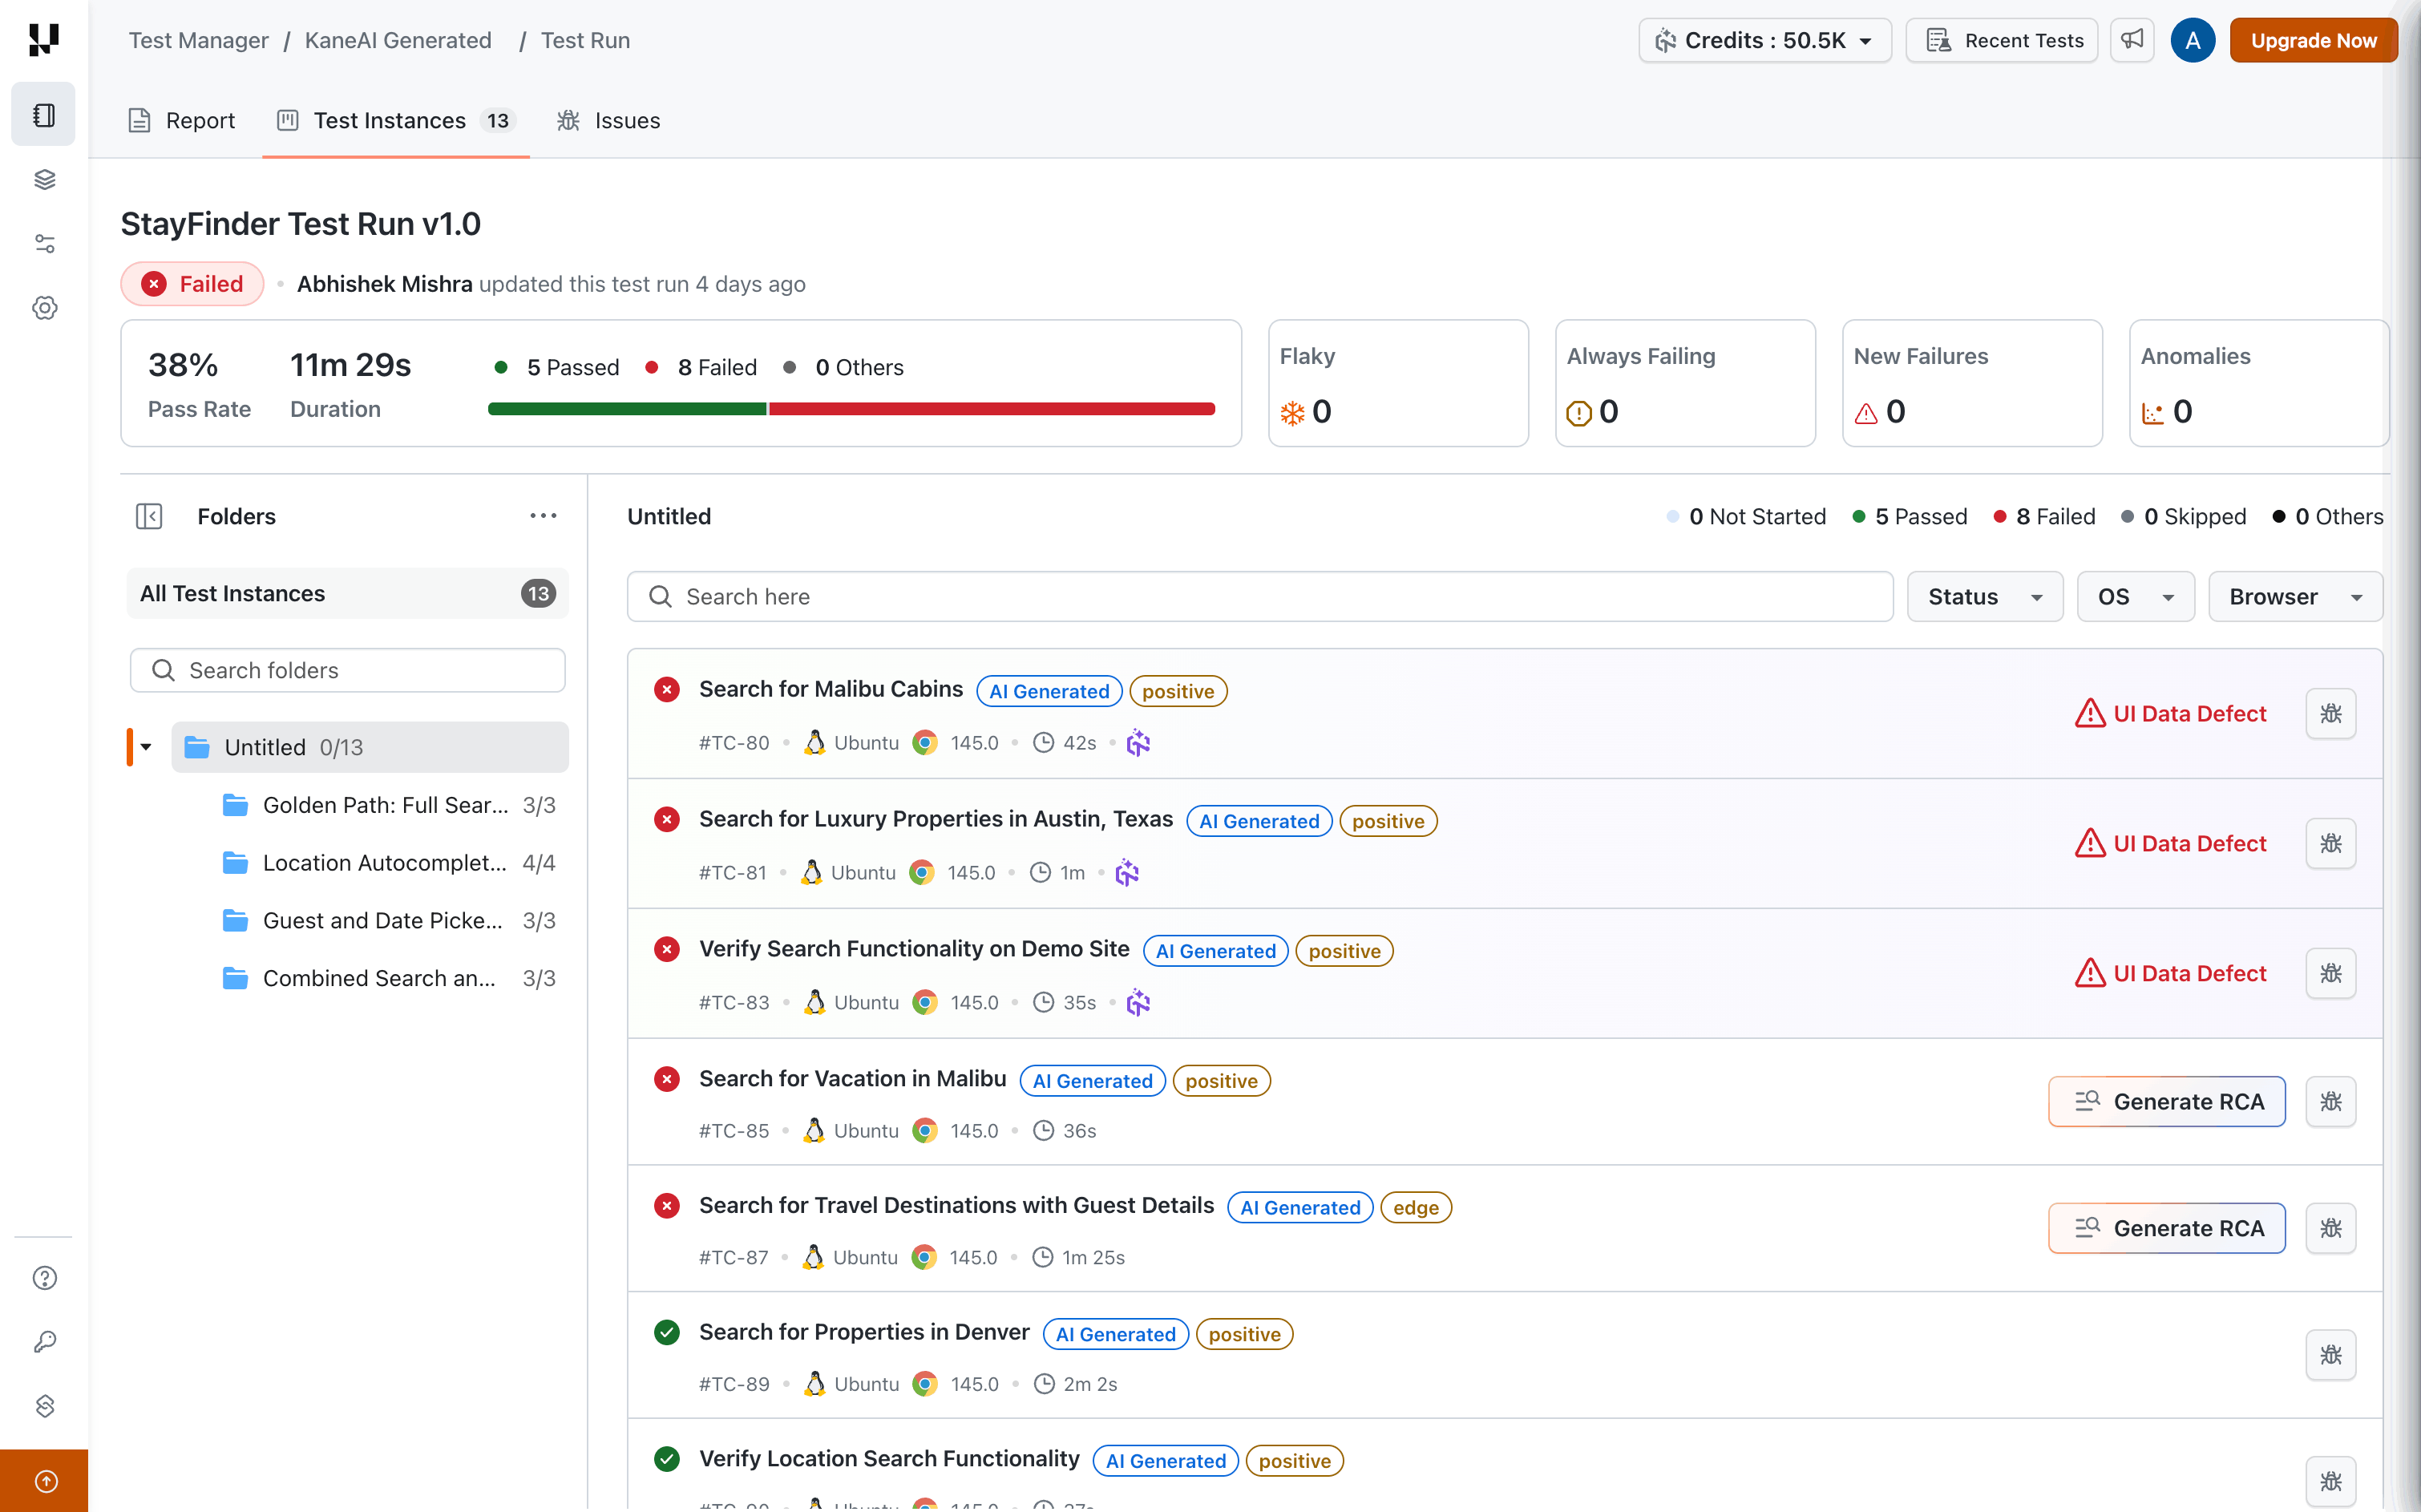Open the Browser filter dropdown

(2294, 597)
